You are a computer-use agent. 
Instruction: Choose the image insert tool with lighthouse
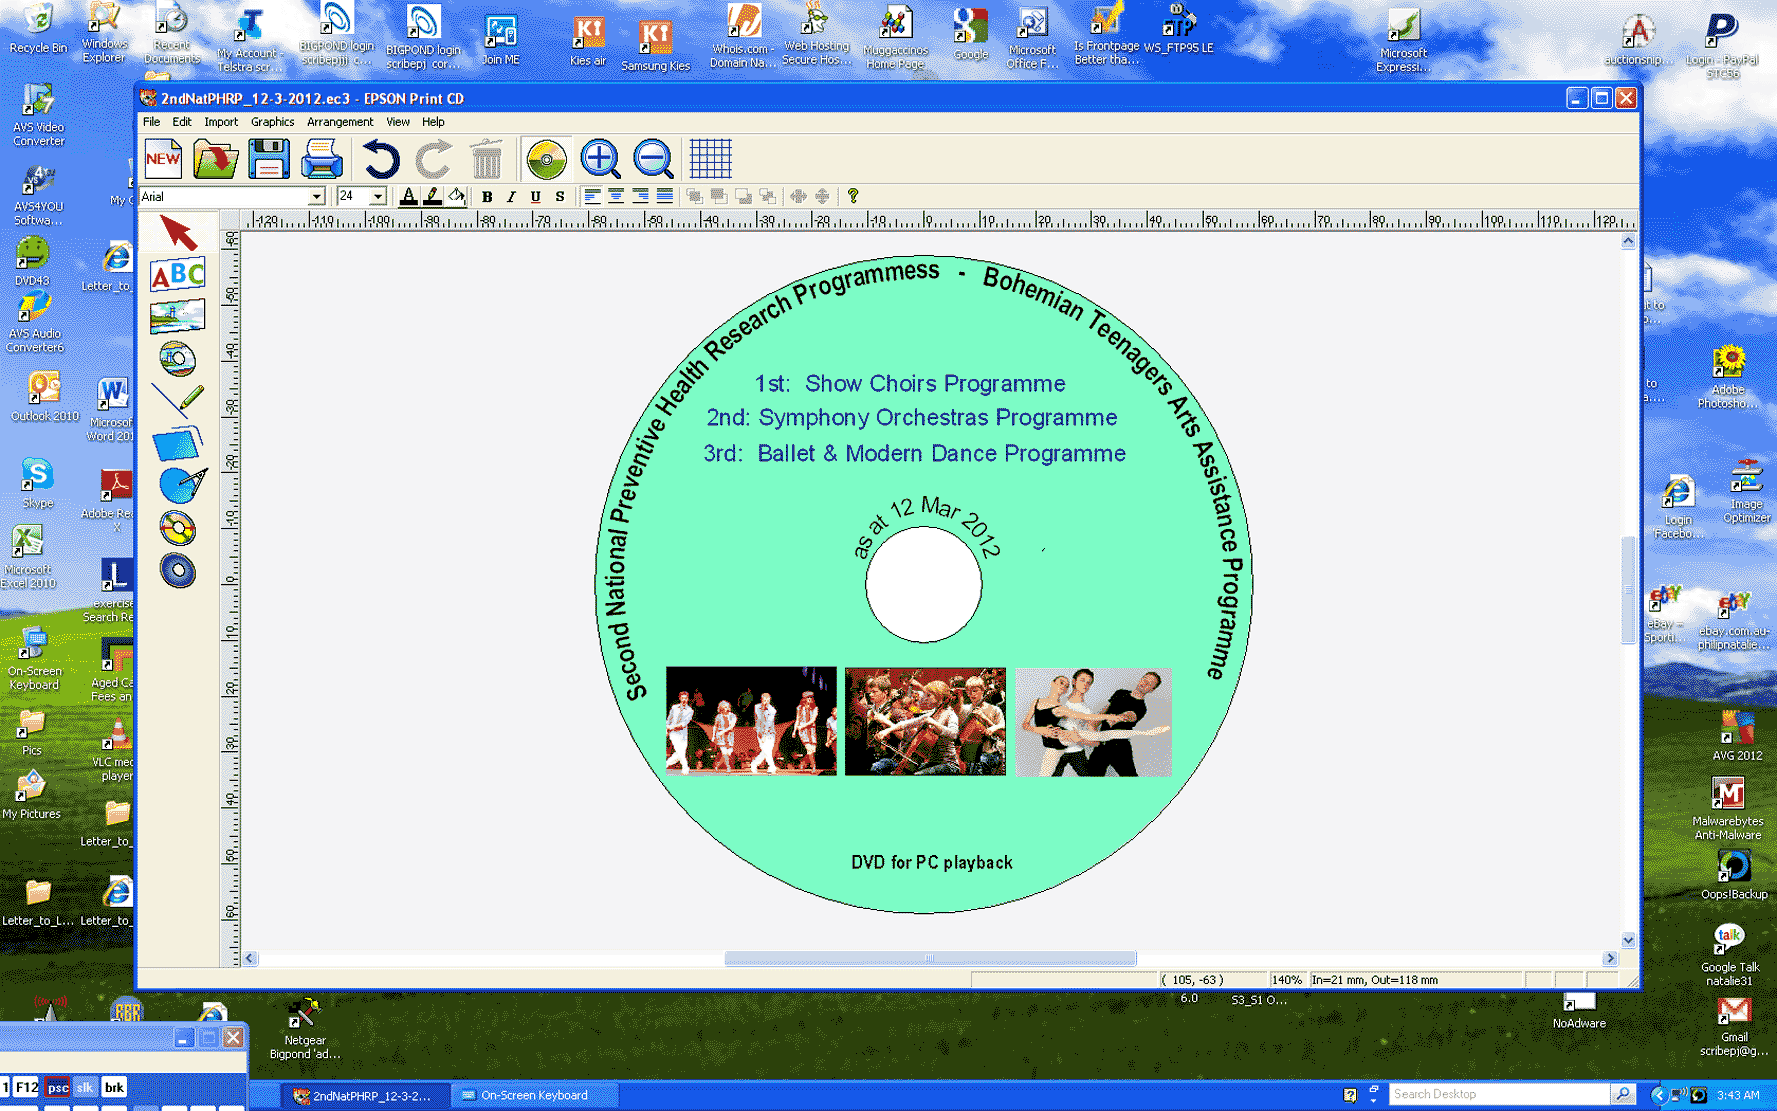[177, 316]
